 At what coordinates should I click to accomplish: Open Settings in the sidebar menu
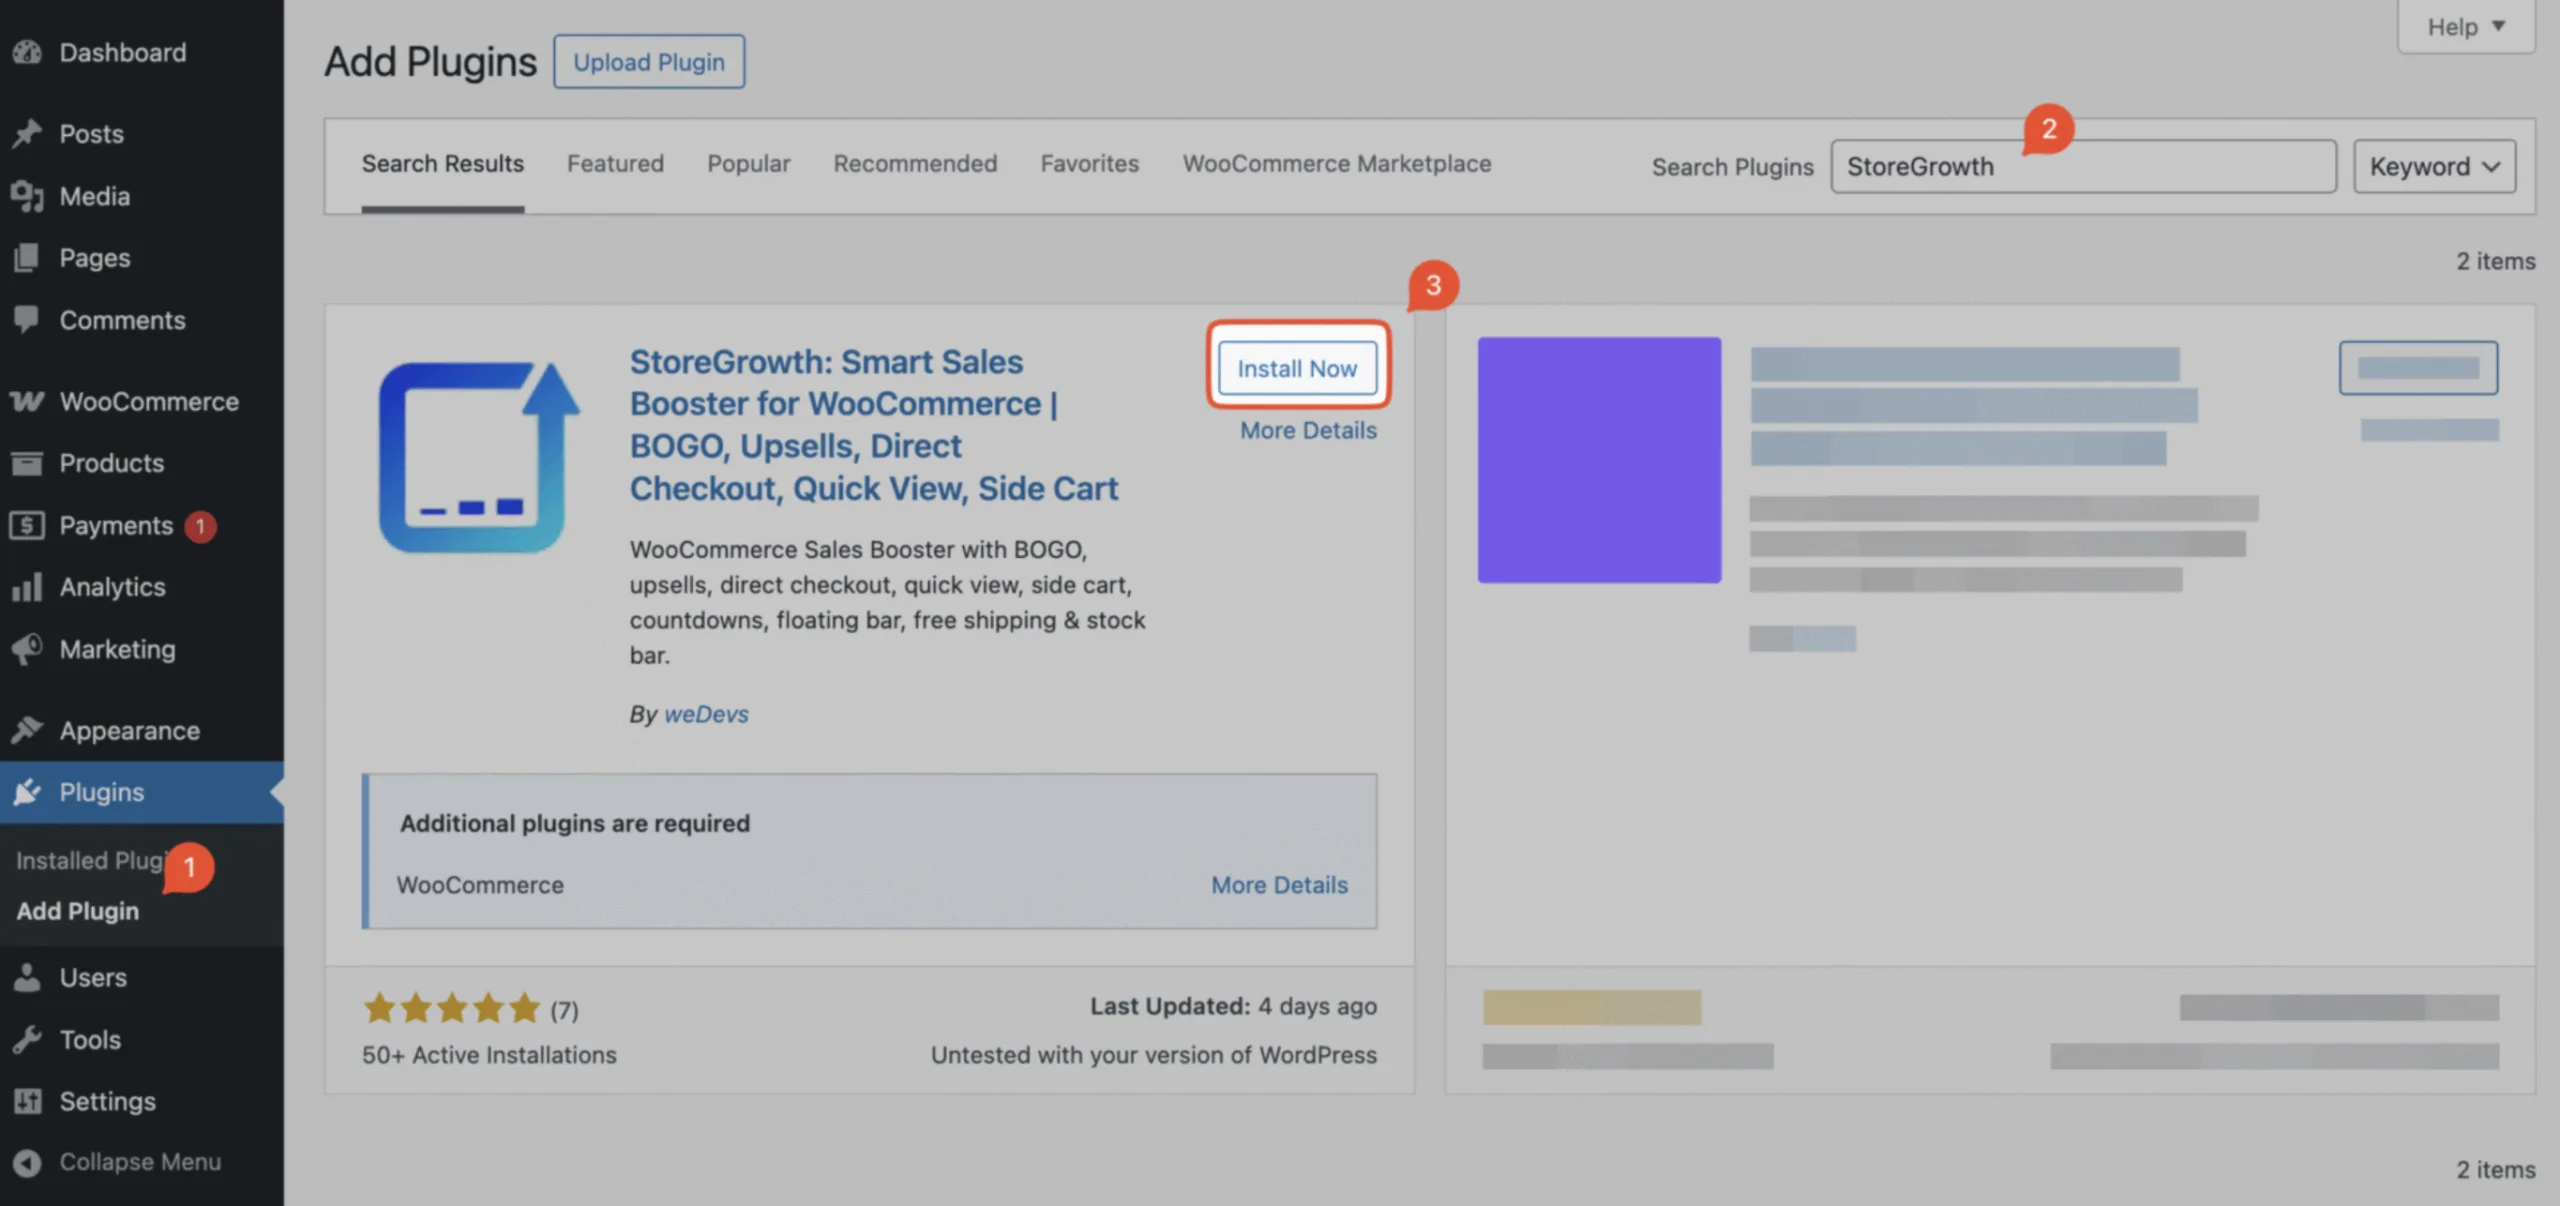tap(108, 1101)
